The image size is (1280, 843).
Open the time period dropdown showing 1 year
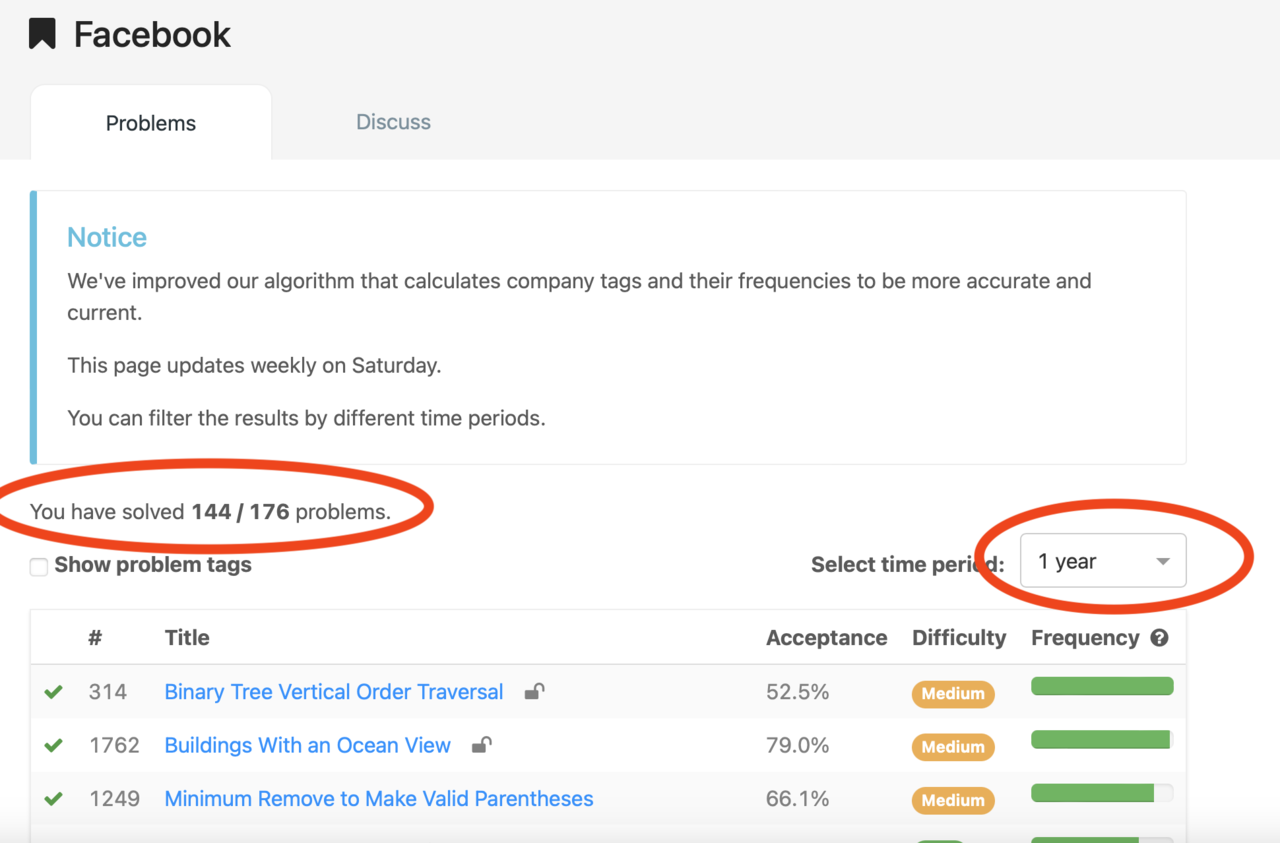[1102, 562]
